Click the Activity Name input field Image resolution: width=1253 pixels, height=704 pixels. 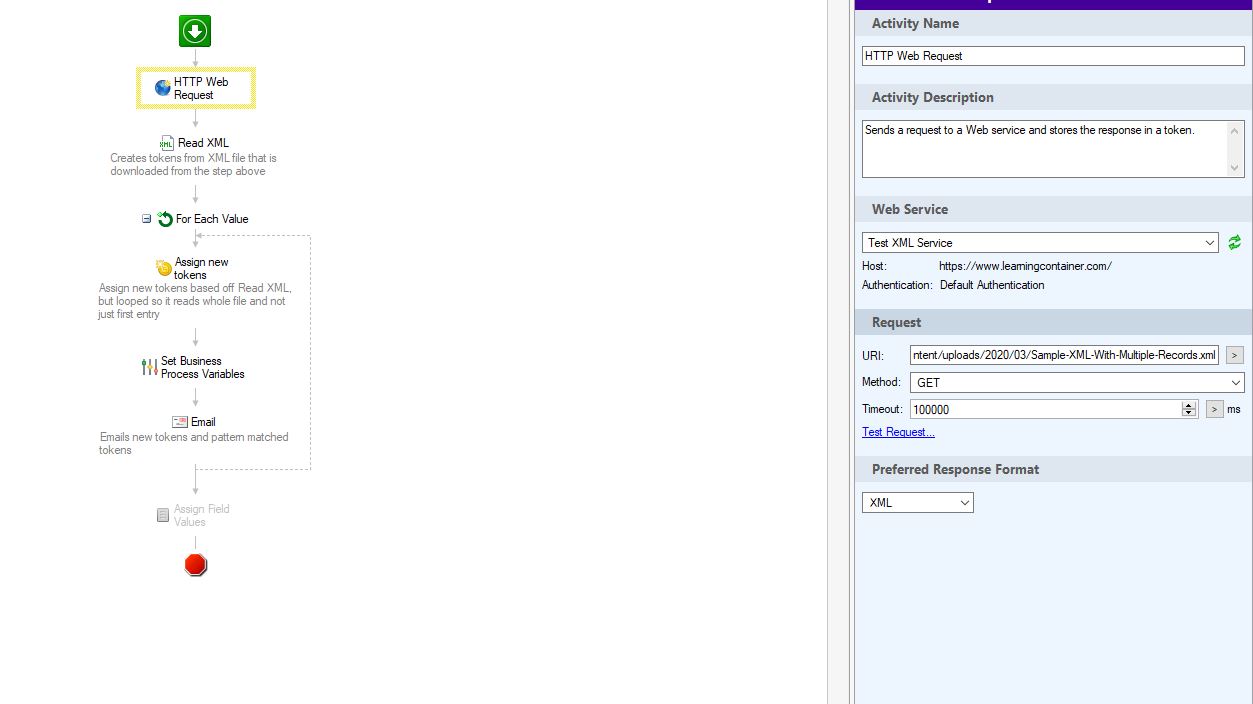1053,56
